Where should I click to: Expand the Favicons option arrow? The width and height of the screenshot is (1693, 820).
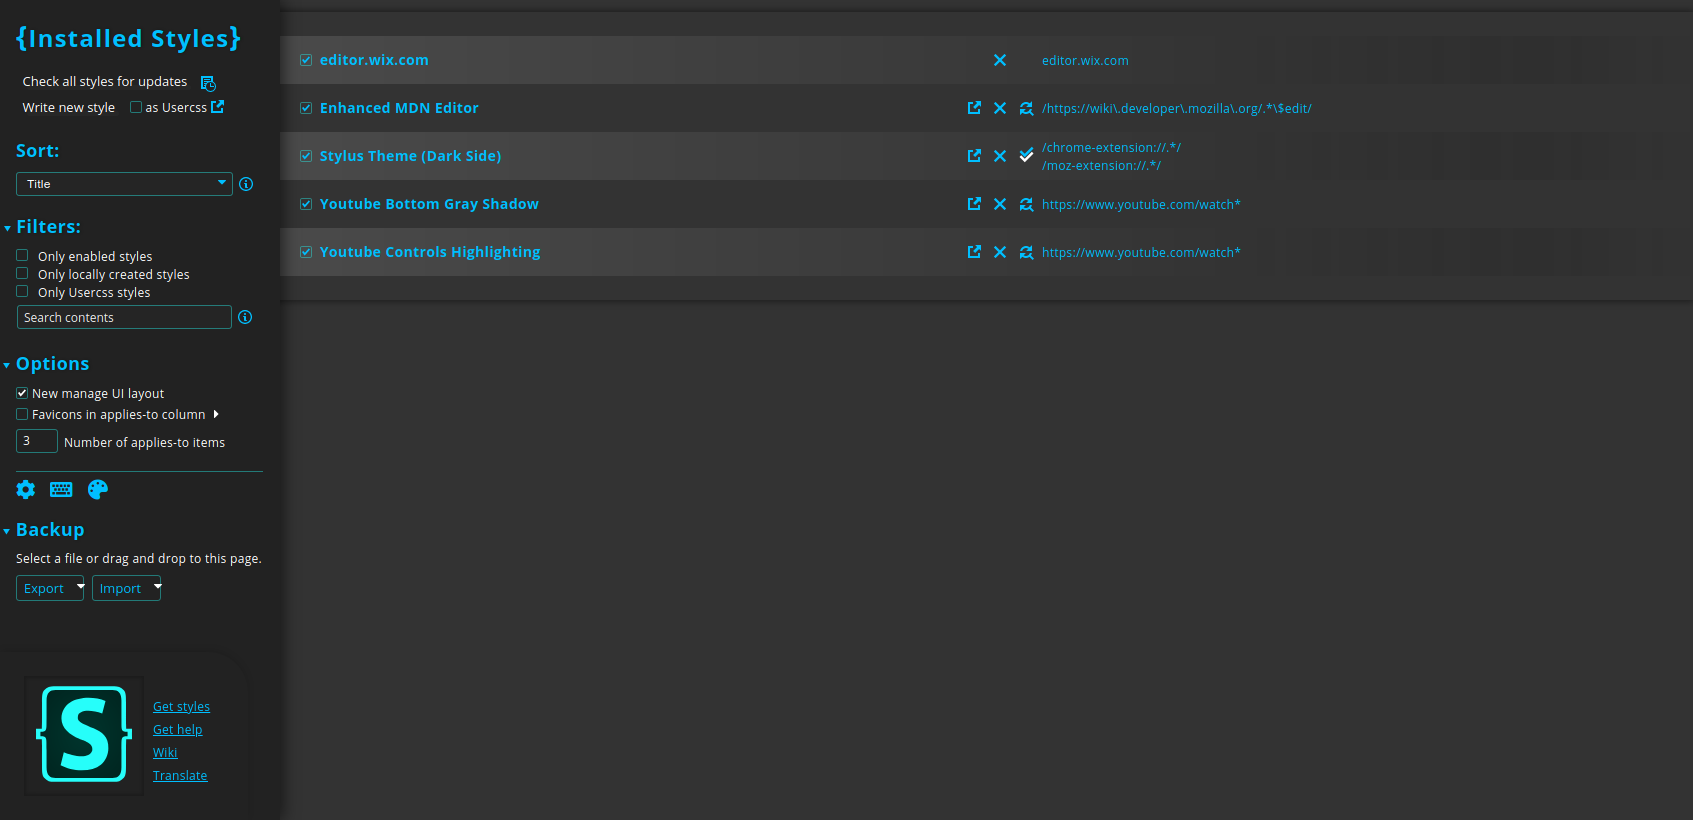pos(216,414)
